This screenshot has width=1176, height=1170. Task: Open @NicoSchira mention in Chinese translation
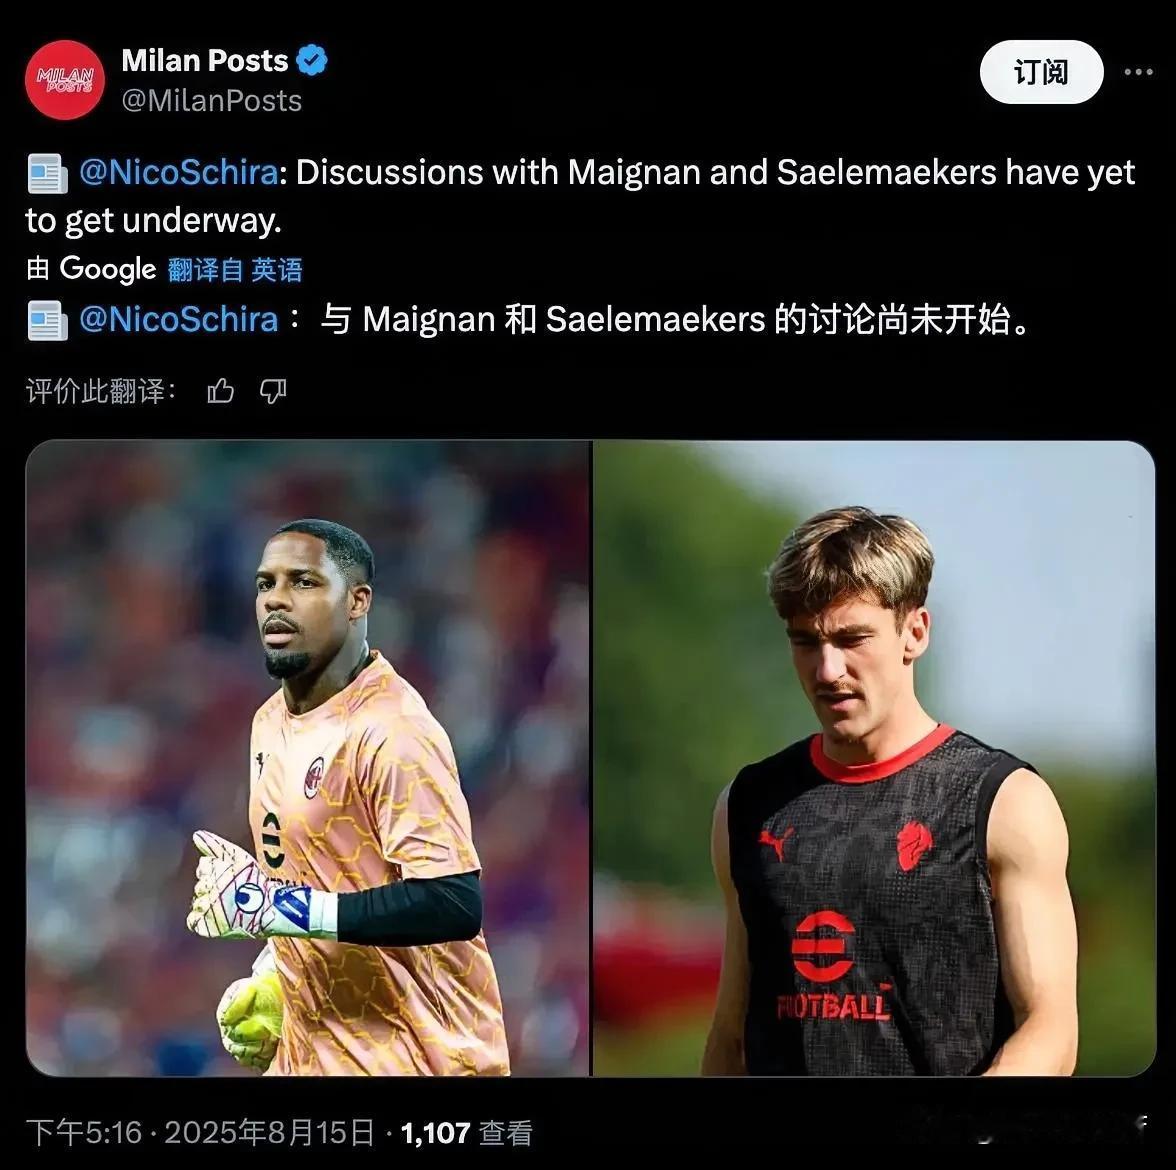[178, 320]
